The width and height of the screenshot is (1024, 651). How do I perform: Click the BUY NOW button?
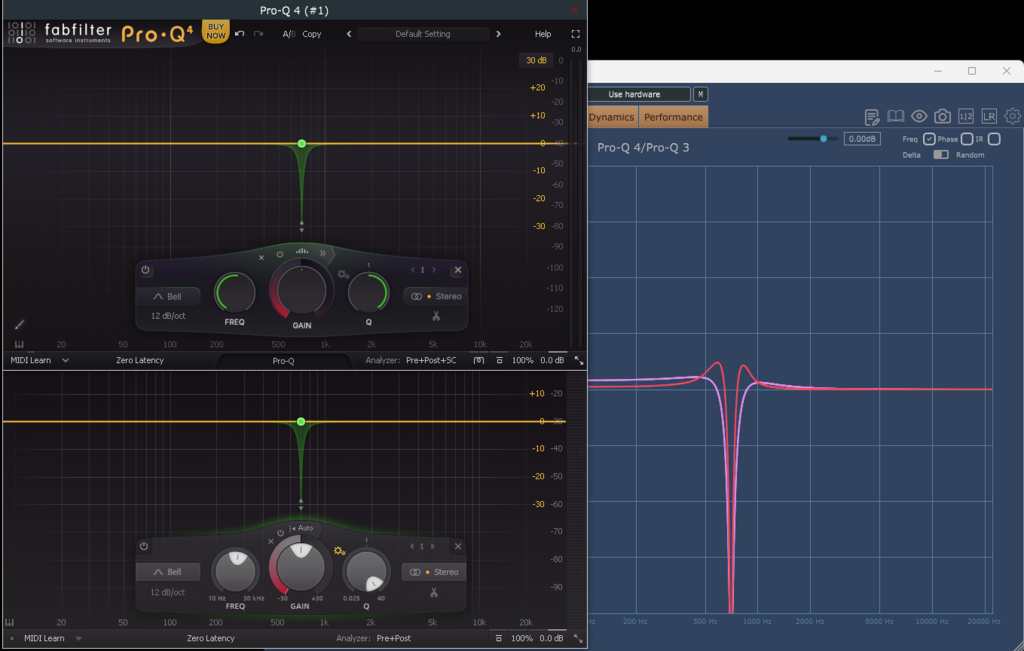[216, 31]
